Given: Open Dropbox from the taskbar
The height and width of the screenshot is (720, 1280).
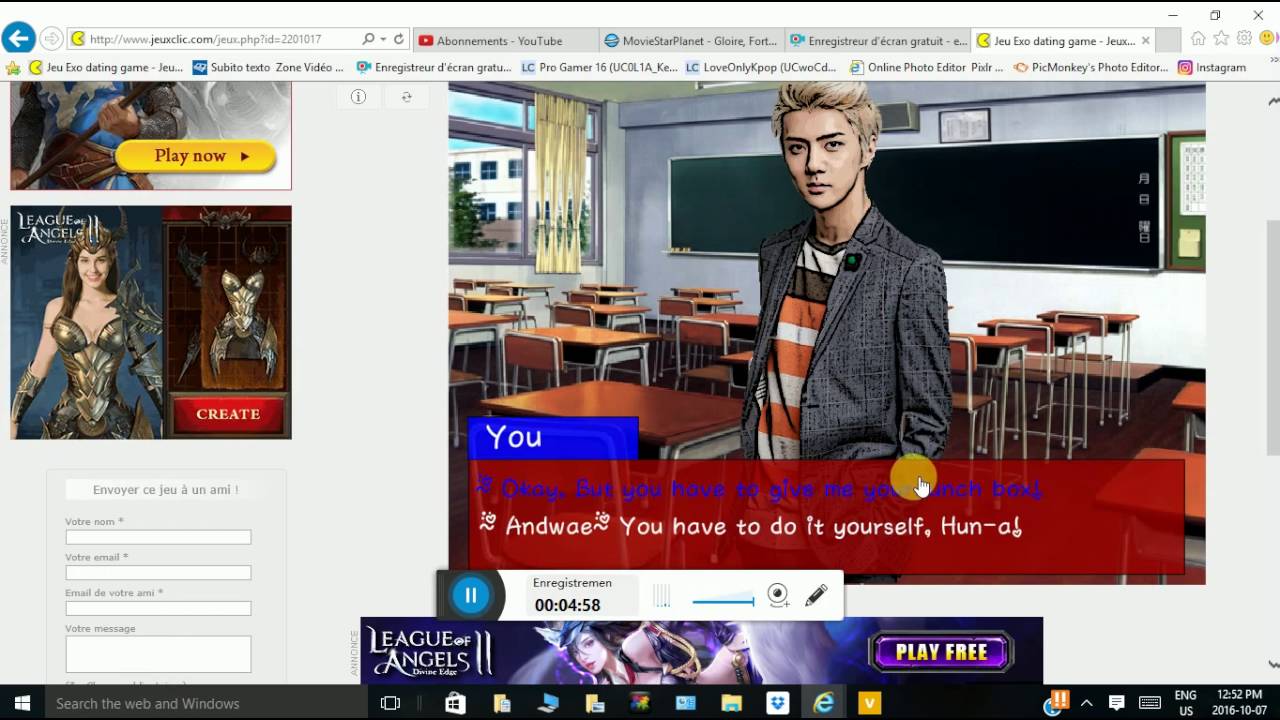Looking at the screenshot, I should 778,703.
